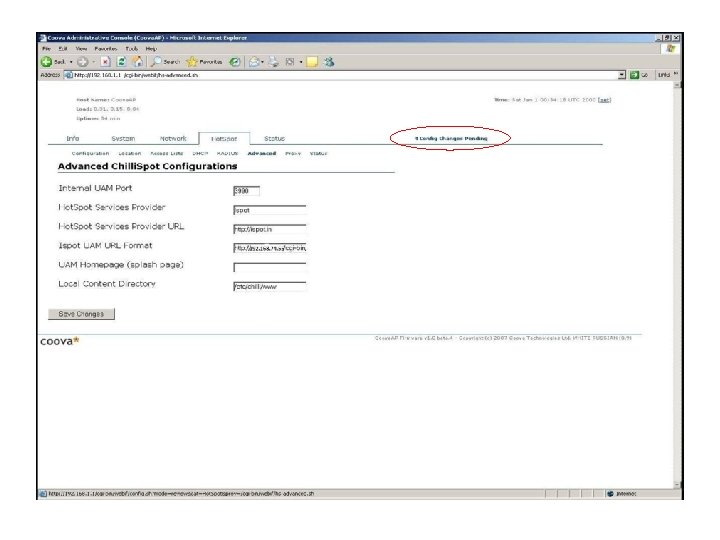The image size is (720, 540).
Task: Click the UAM Homepage splash page field
Action: tap(270, 267)
